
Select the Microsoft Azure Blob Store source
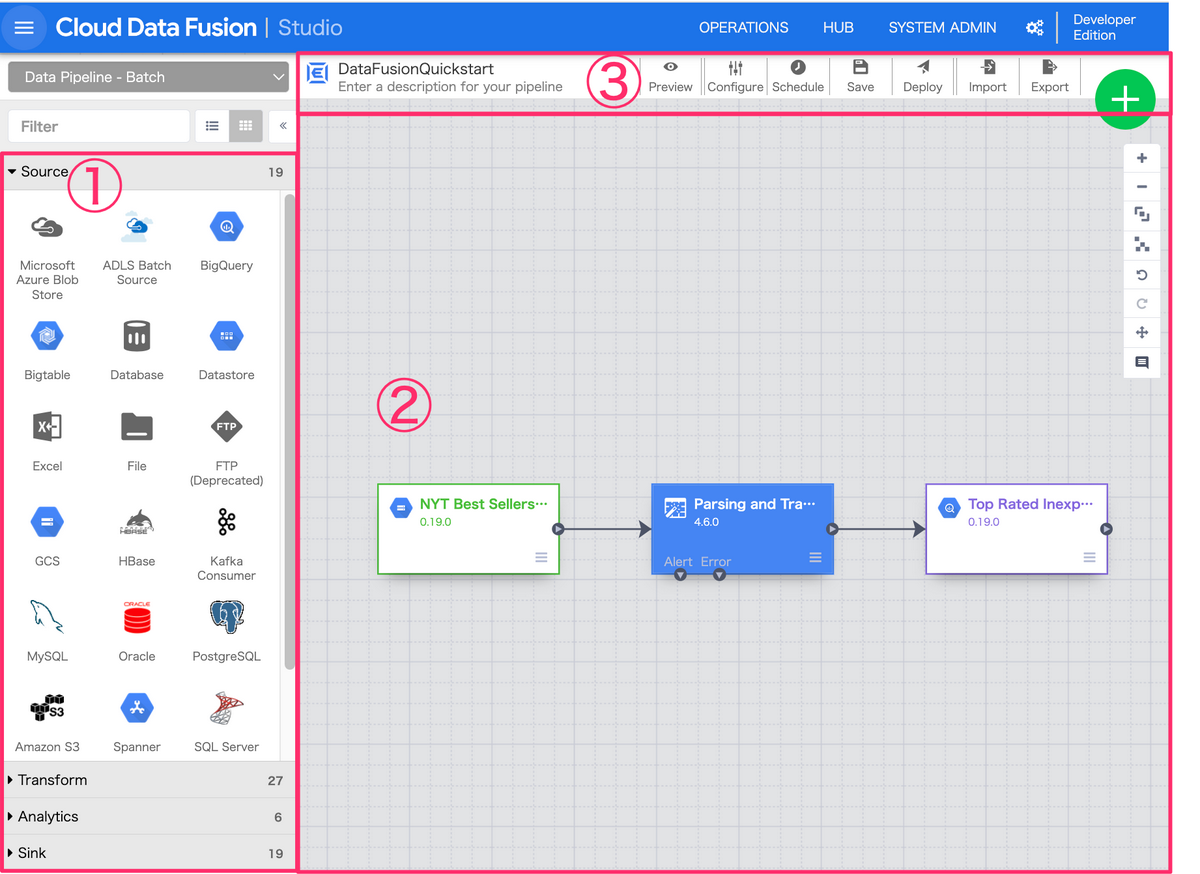click(x=47, y=256)
